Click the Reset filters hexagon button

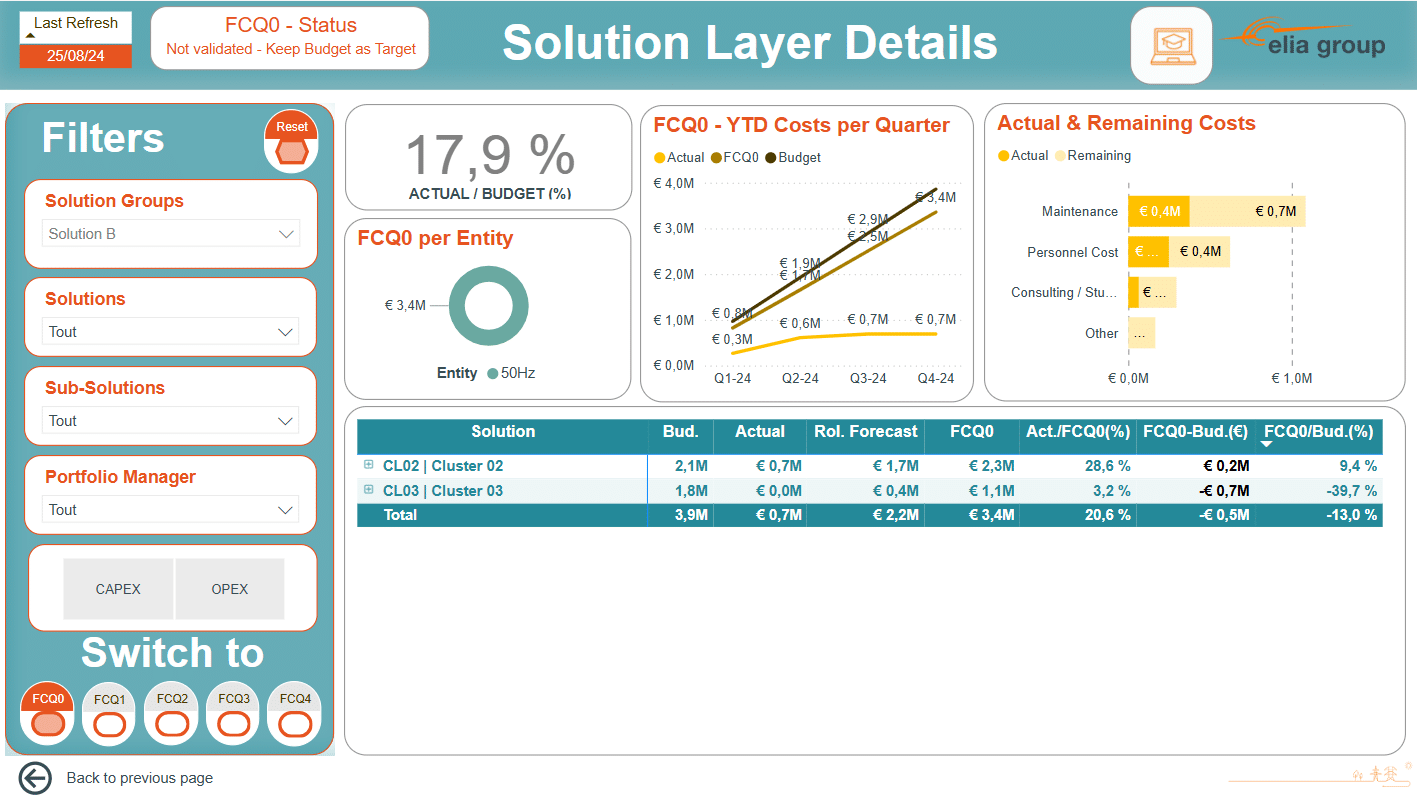click(x=291, y=142)
